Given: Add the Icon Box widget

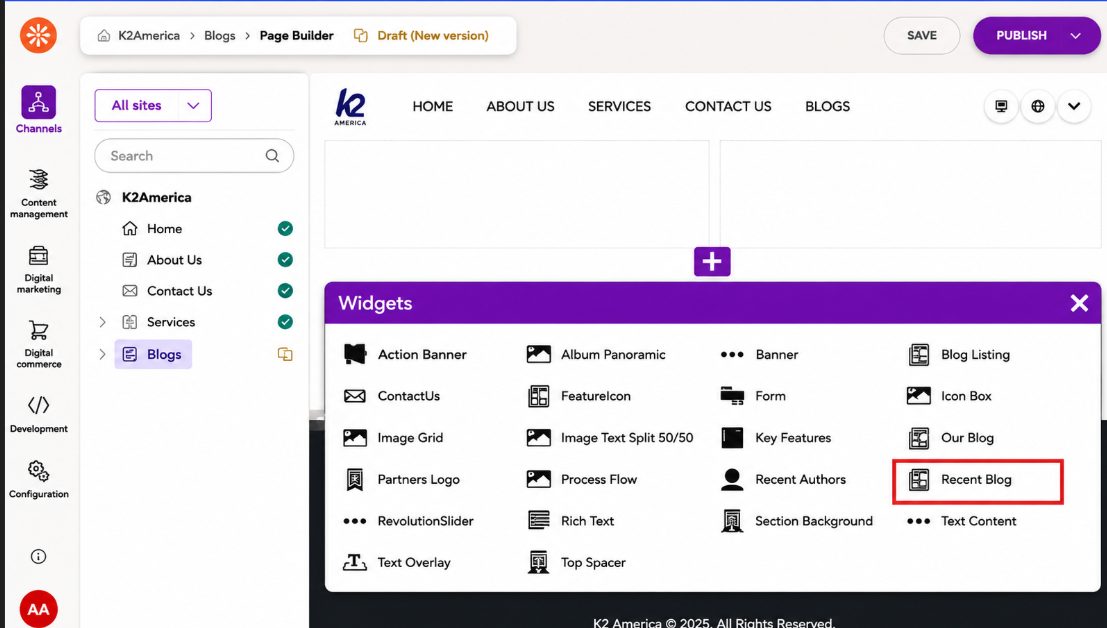Looking at the screenshot, I should click(x=950, y=396).
